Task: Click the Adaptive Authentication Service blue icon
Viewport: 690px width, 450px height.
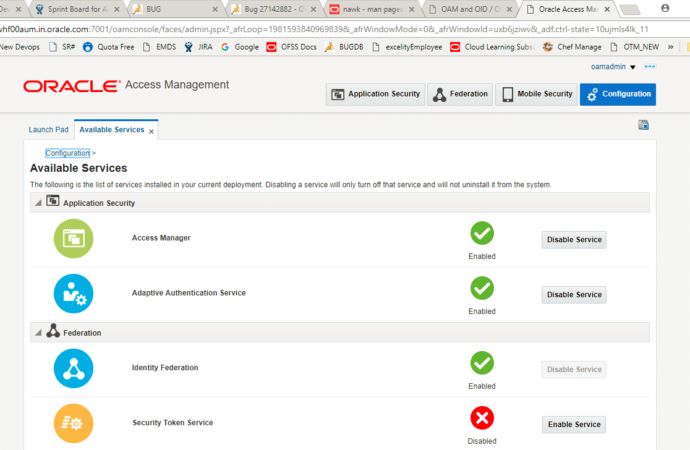Action: point(73,293)
